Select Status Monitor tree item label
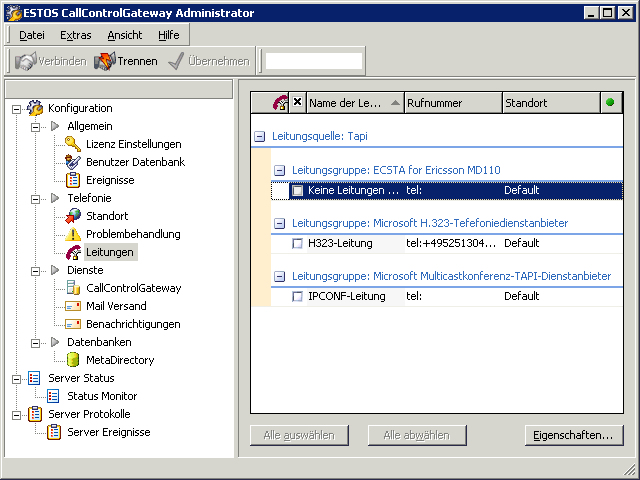 click(x=102, y=396)
